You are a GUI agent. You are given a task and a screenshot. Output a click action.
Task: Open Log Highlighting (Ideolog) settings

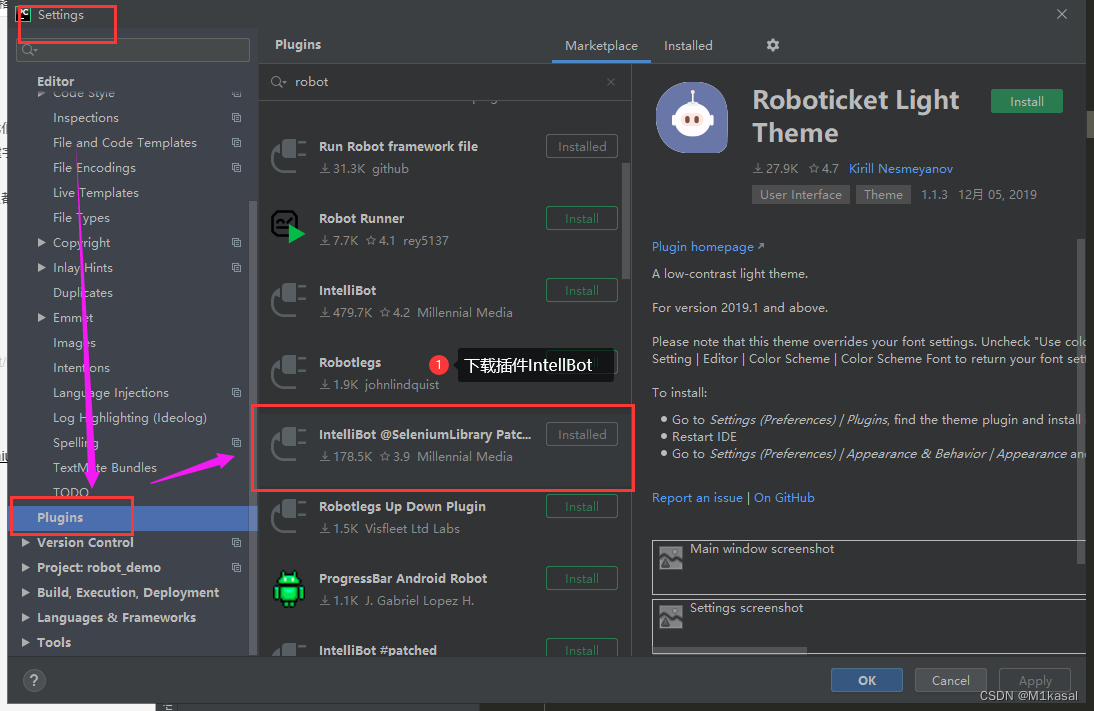(x=130, y=418)
